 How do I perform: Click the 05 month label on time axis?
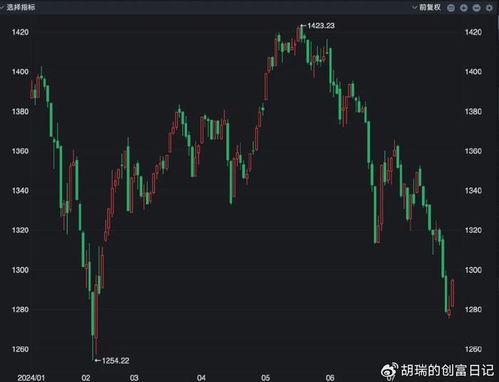265,378
